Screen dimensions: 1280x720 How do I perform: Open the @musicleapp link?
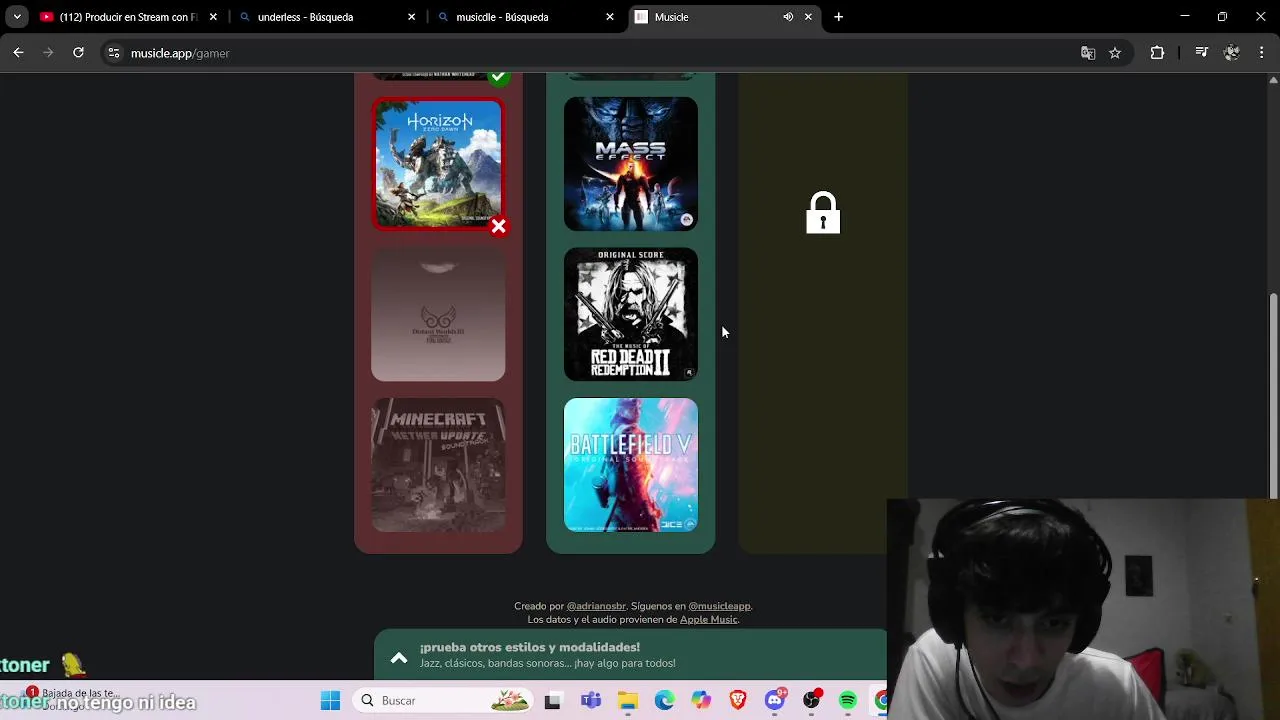719,606
